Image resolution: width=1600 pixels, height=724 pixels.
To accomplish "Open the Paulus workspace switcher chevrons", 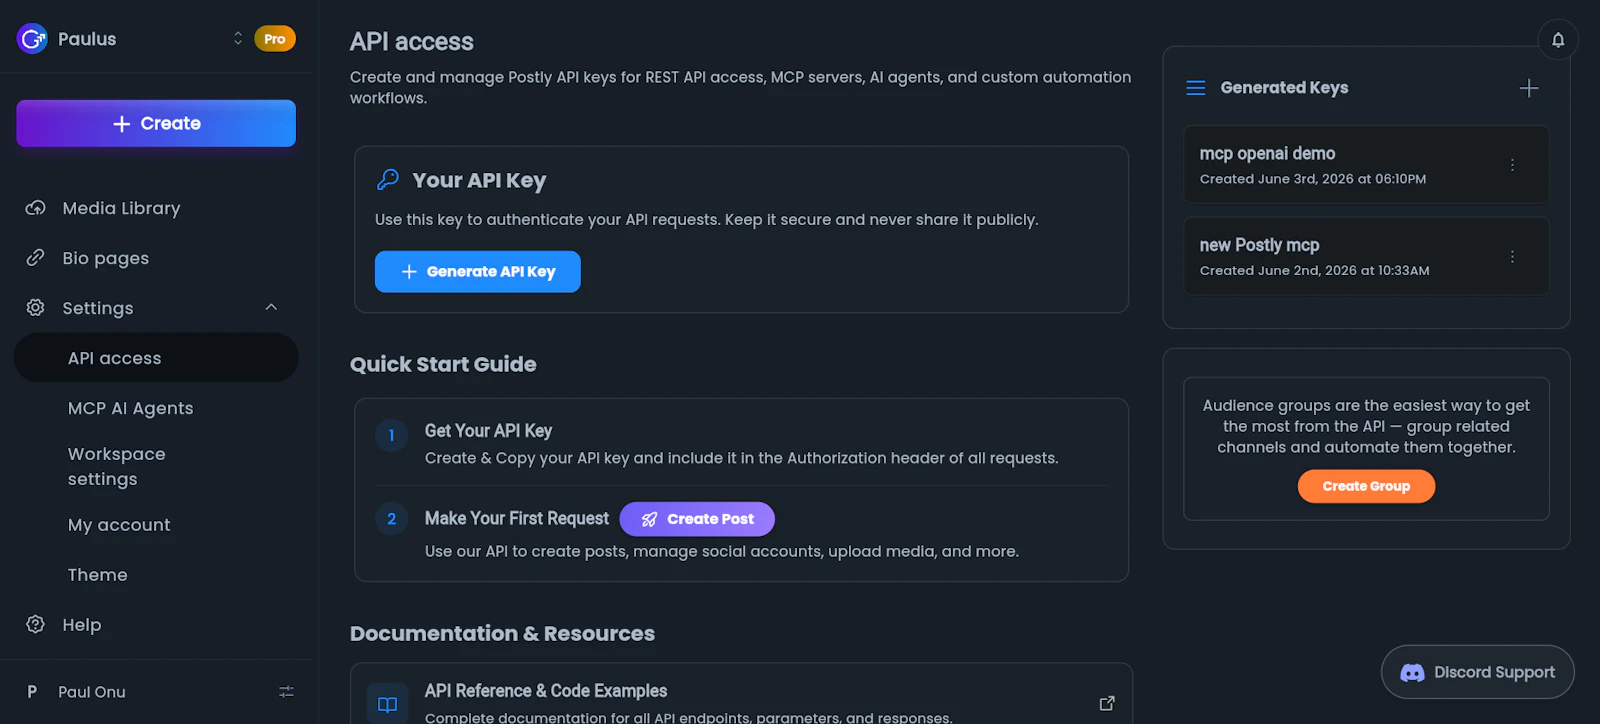I will pos(238,38).
